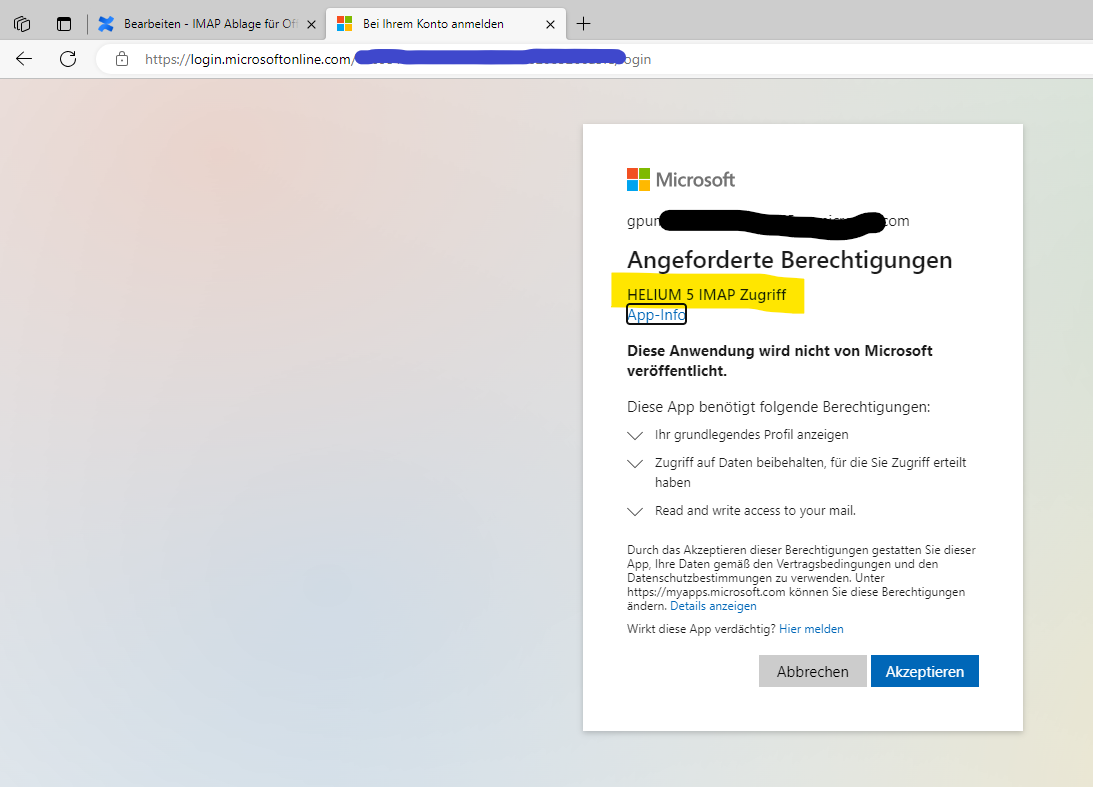The width and height of the screenshot is (1093, 787).
Task: Expand 'Read and write access to your mail'
Action: (x=635, y=511)
